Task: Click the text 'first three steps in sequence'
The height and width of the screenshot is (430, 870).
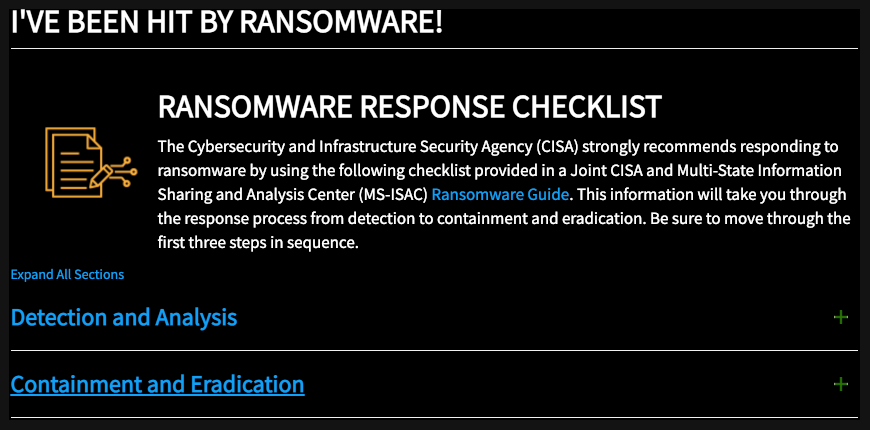Action: [x=255, y=243]
